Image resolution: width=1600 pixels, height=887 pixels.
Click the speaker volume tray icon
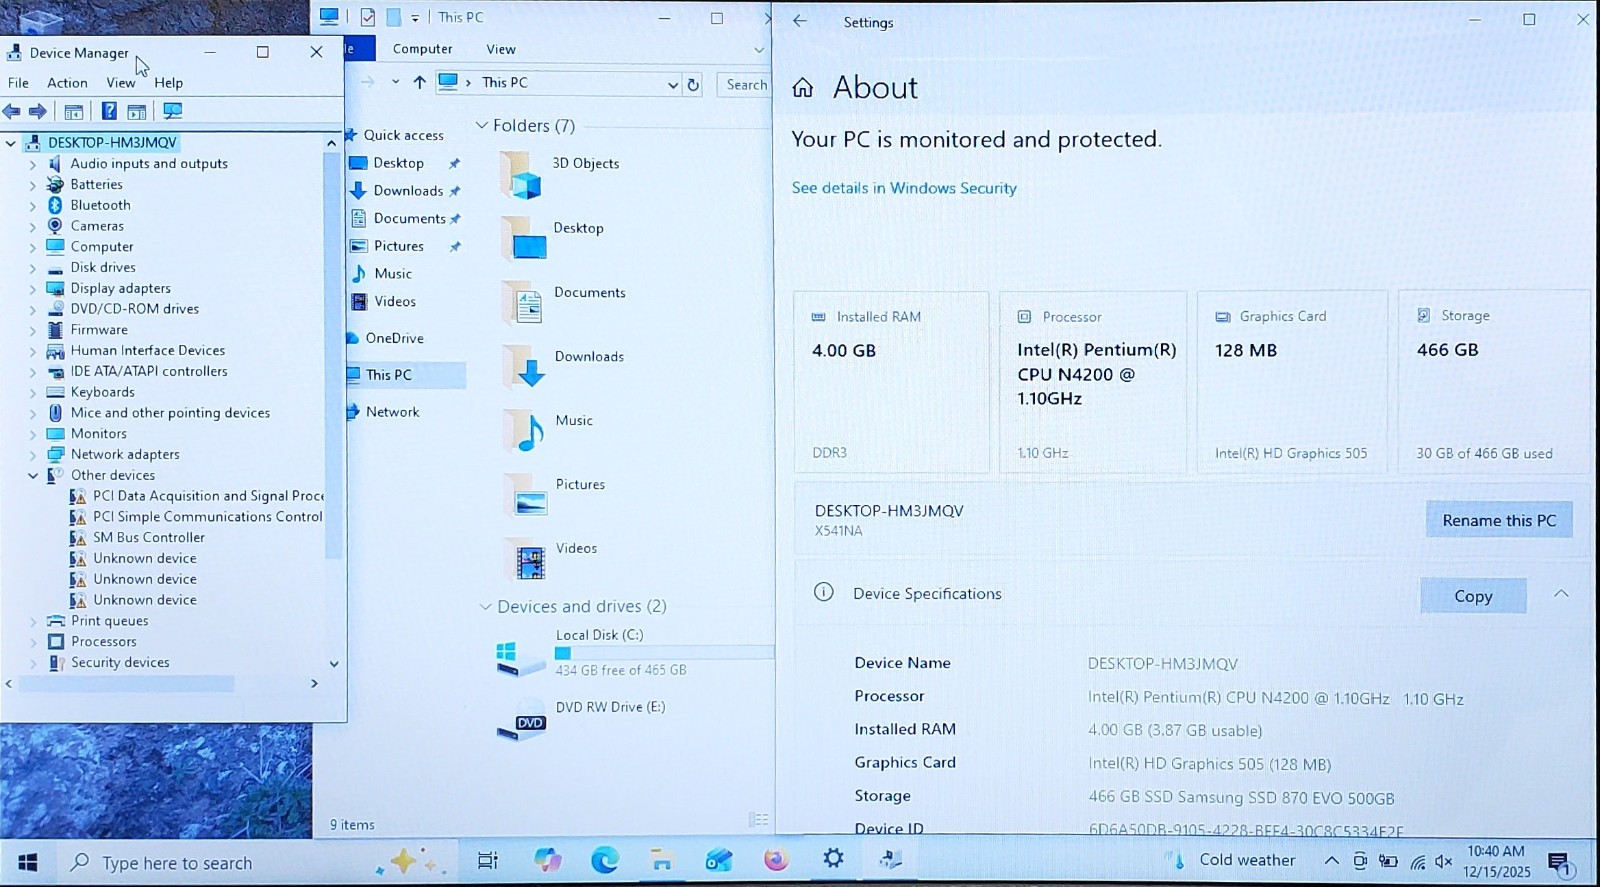pyautogui.click(x=1443, y=861)
